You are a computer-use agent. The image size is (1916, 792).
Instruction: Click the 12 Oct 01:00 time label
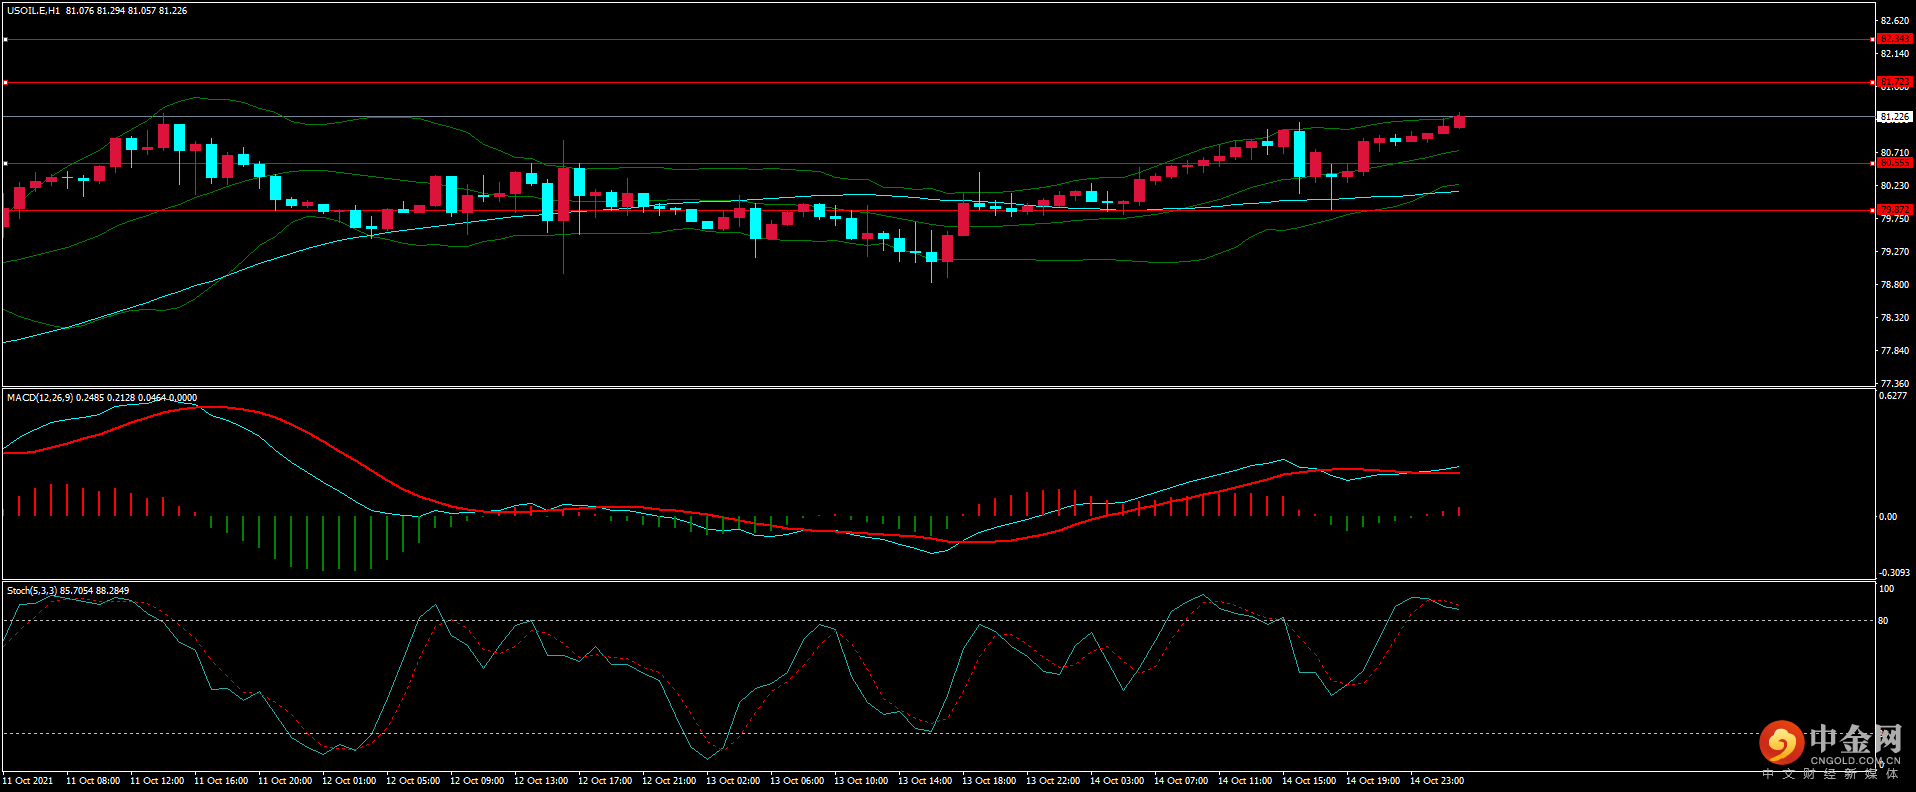click(349, 781)
